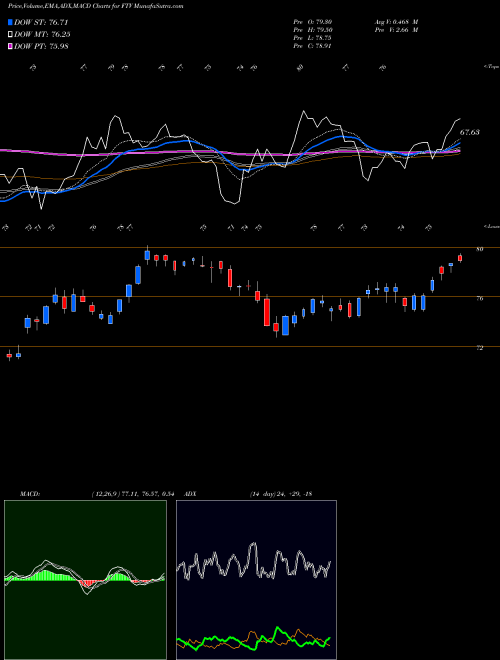Viewport: 500px width, 660px height.
Task: Select the DOW PT: 75.98 label
Action: (41, 46)
